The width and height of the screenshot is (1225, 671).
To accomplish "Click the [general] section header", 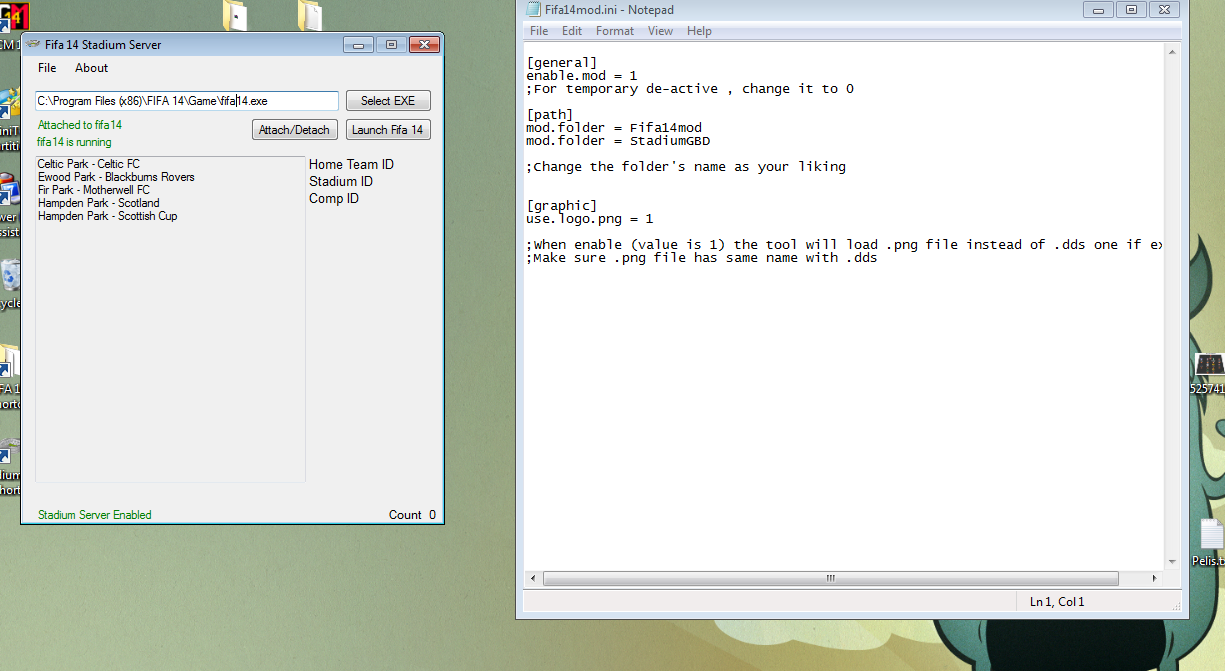I will pos(562,63).
